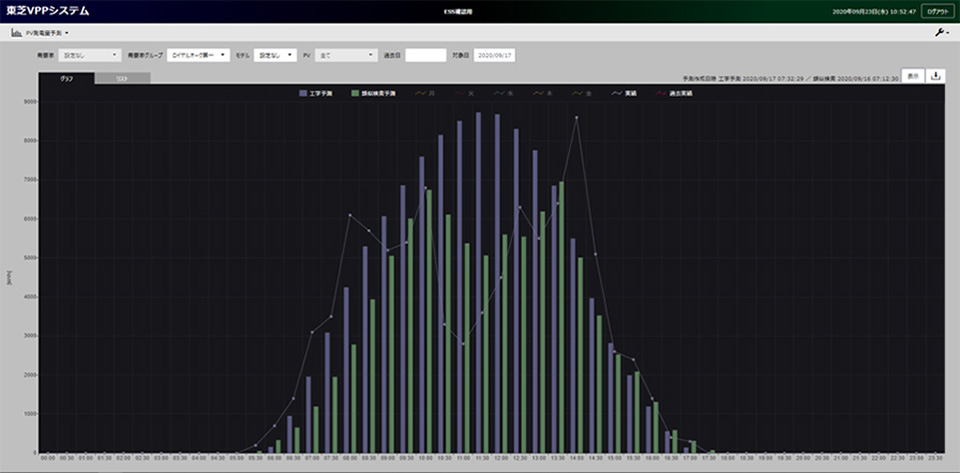Hide the 実績 line series in legend
Viewport: 960px width, 473px height.
coord(626,94)
